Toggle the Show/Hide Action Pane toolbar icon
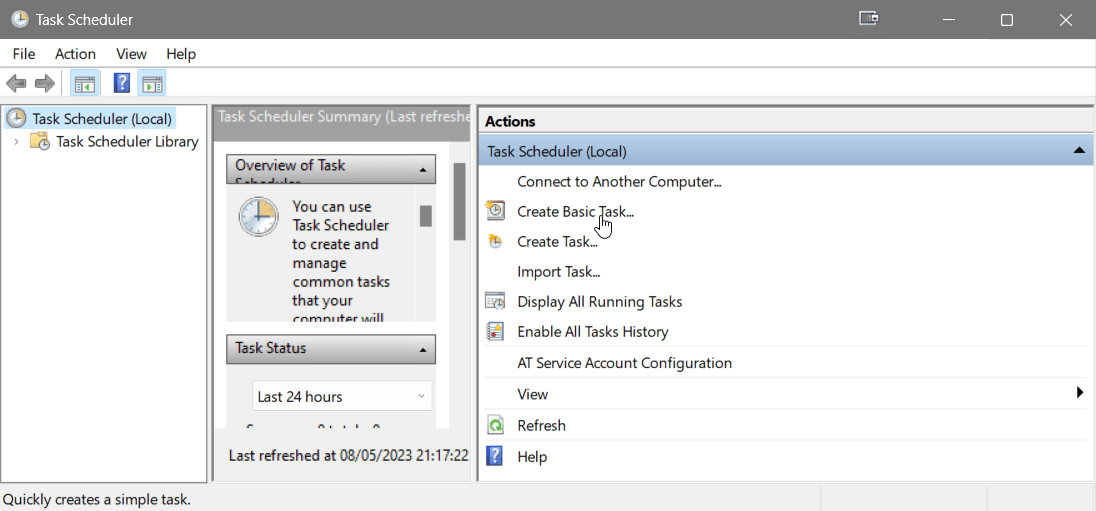 [x=152, y=84]
